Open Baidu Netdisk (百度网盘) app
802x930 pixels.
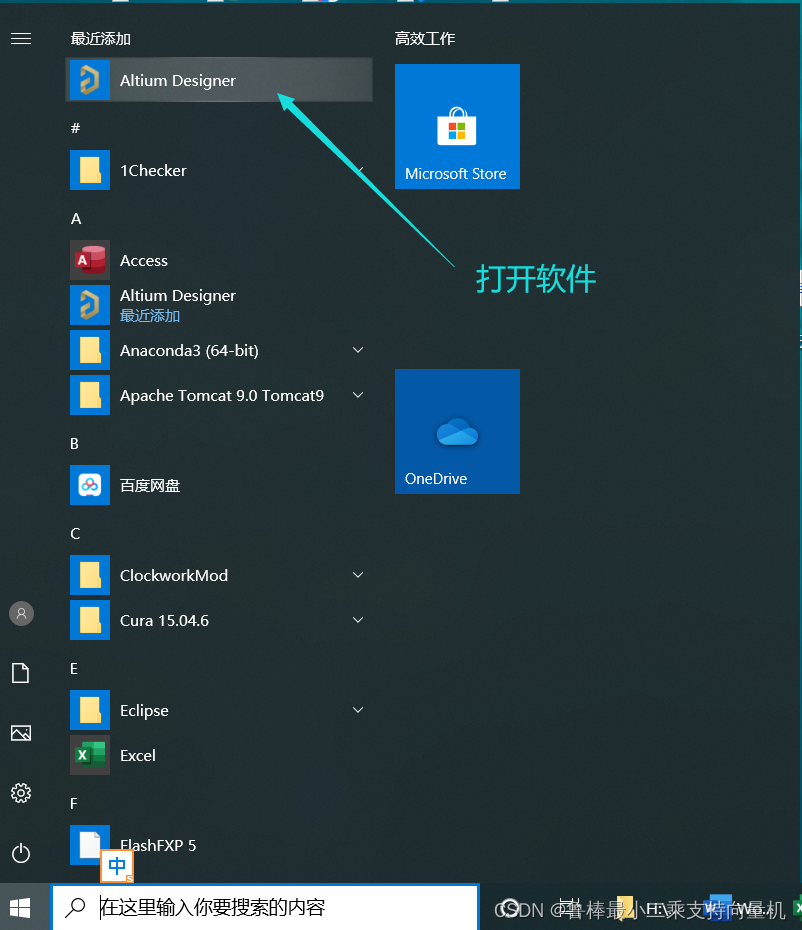(149, 486)
